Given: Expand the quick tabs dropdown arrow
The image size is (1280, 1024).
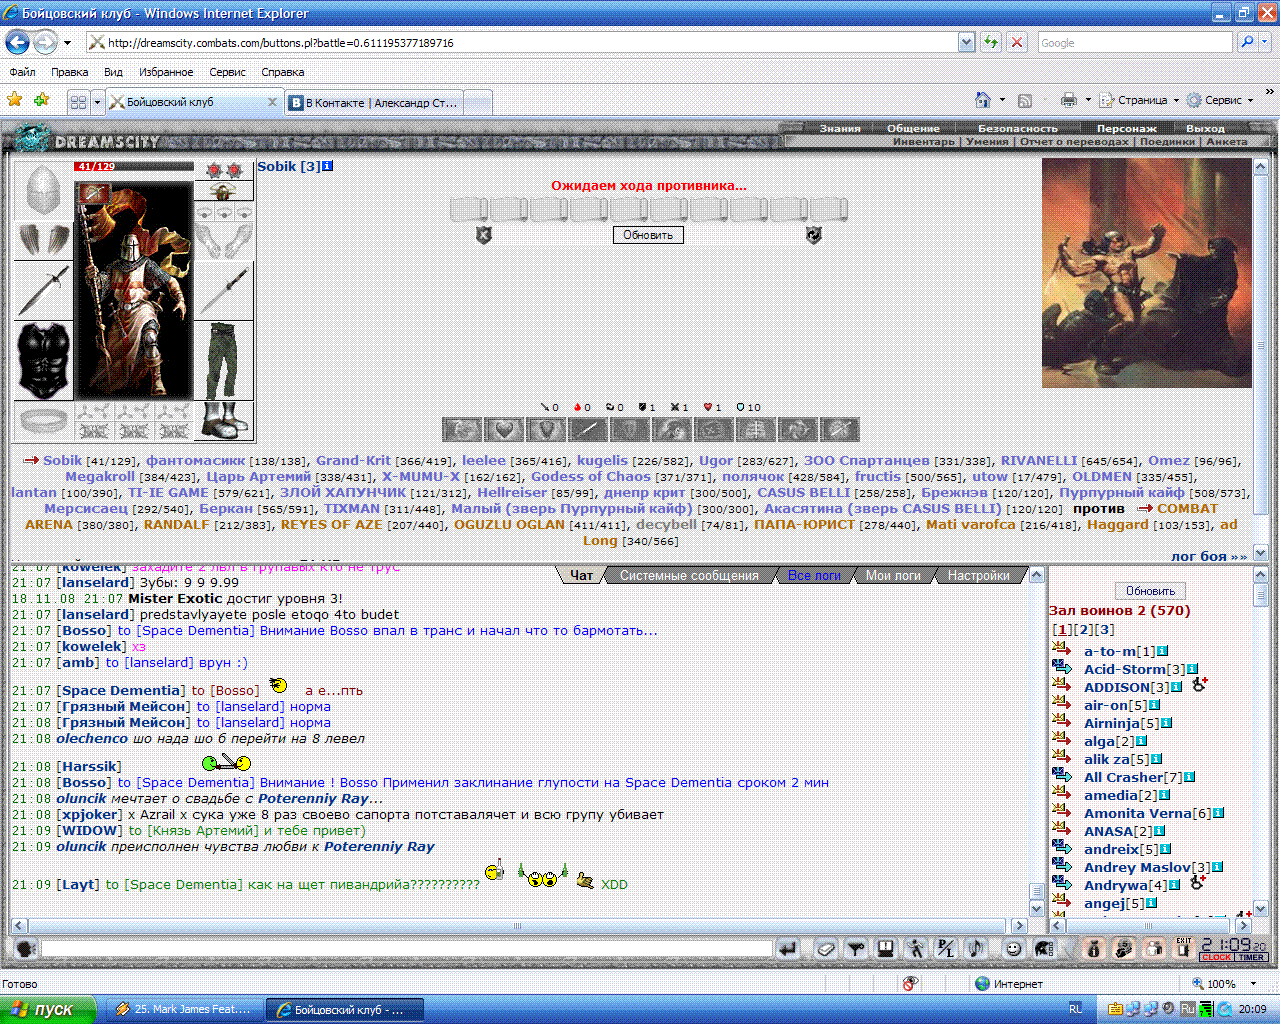Looking at the screenshot, I should point(97,102).
